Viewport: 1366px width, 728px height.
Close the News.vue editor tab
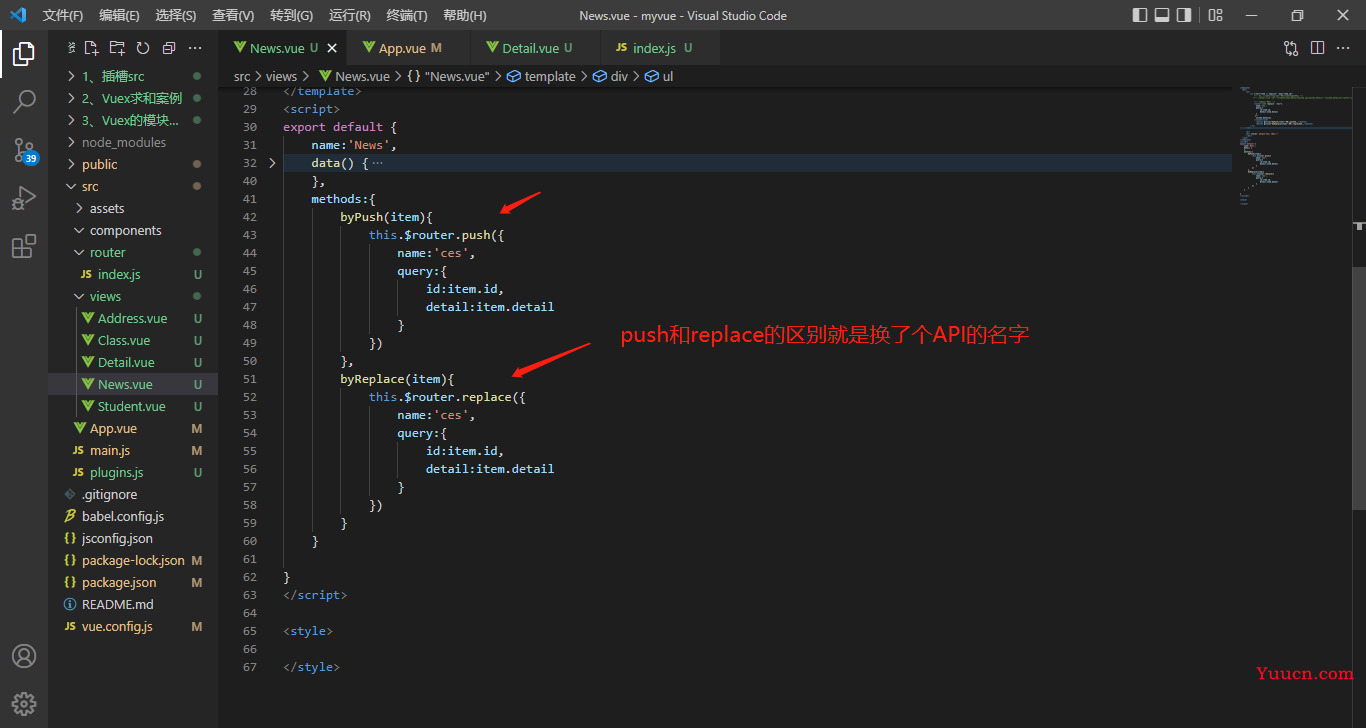coord(332,48)
